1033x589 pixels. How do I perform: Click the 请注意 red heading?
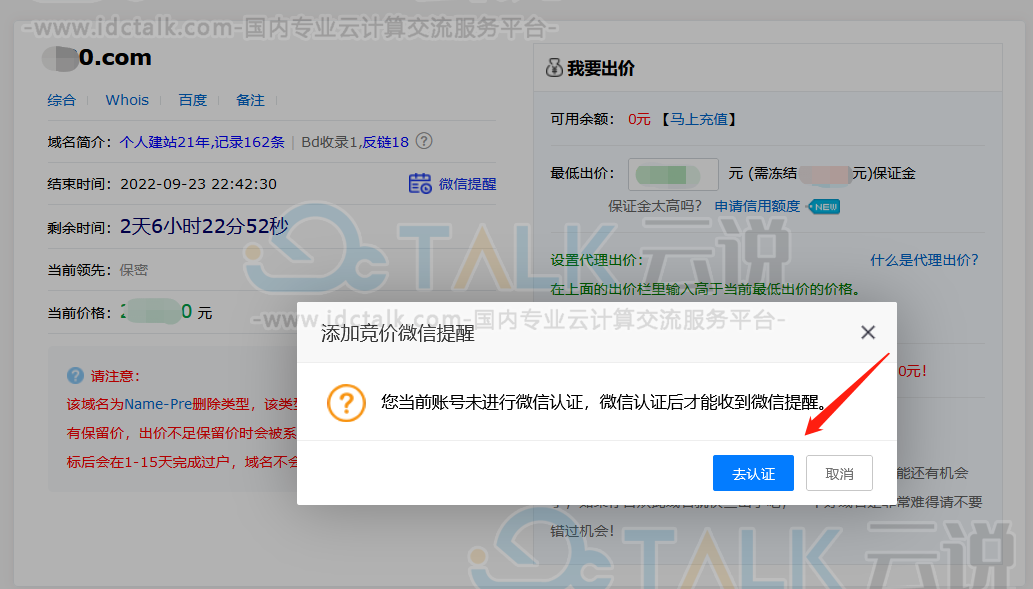point(115,376)
